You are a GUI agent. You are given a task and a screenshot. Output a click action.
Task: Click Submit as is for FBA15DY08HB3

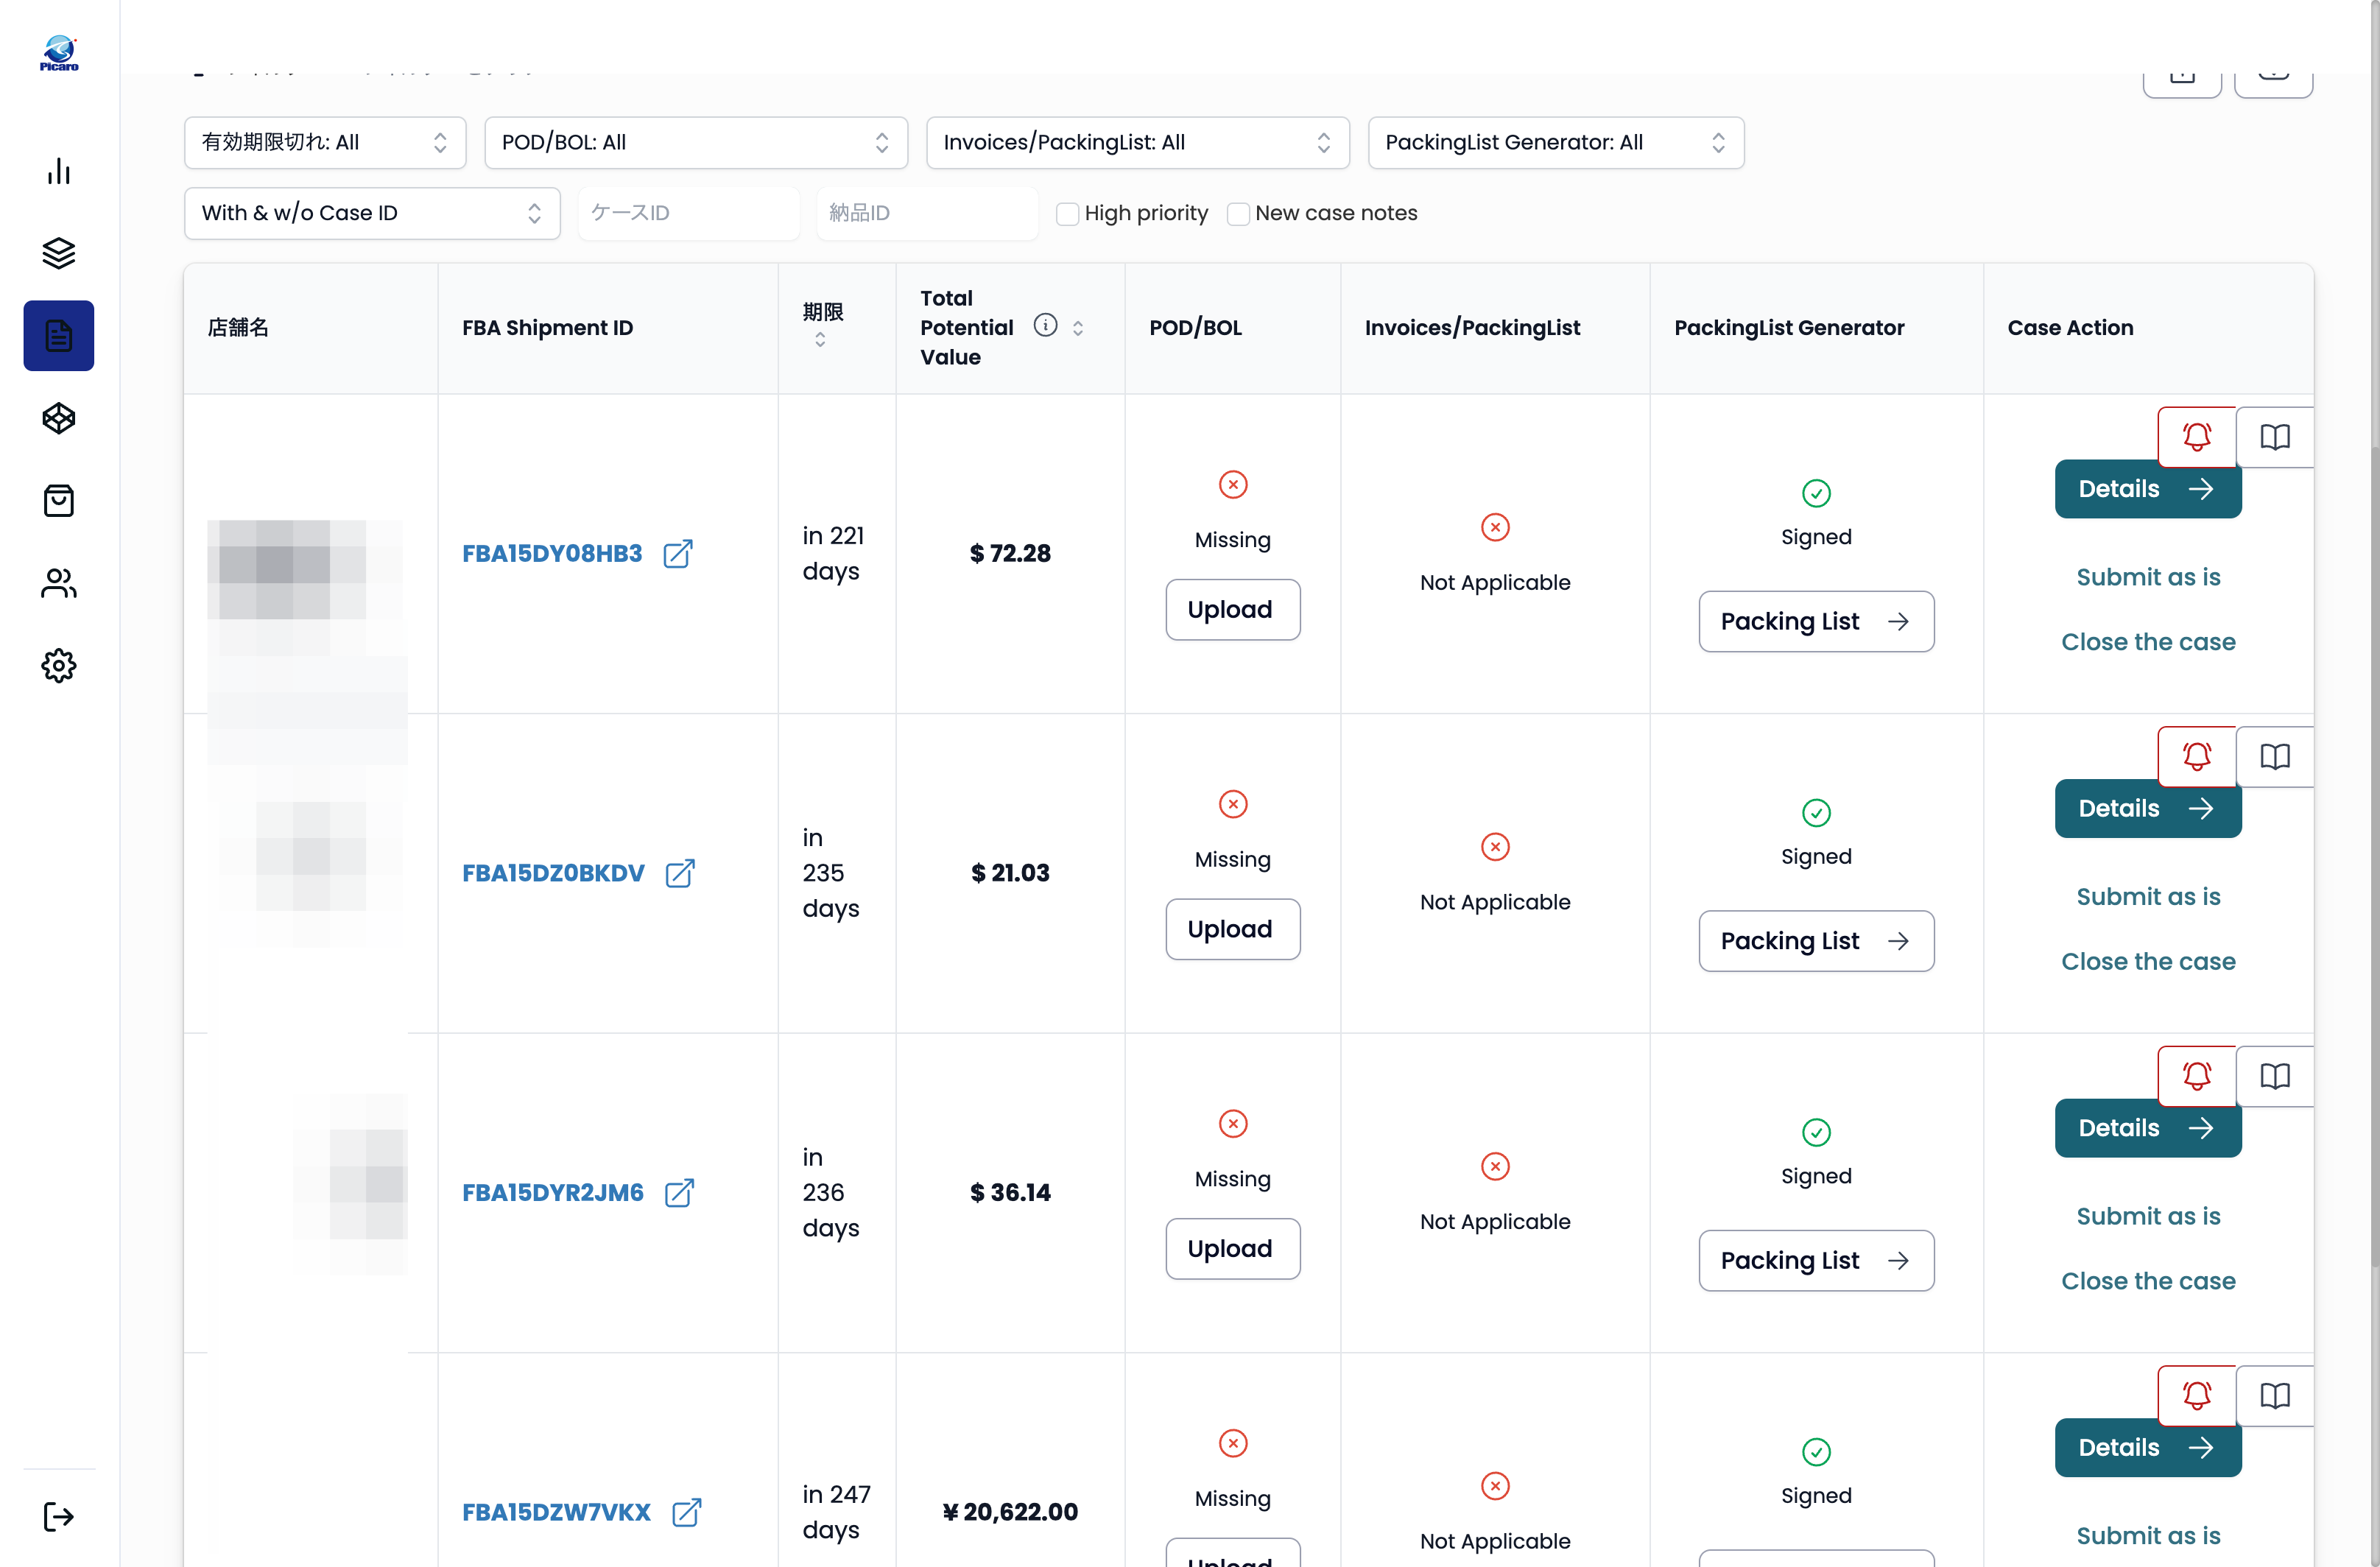click(2148, 577)
